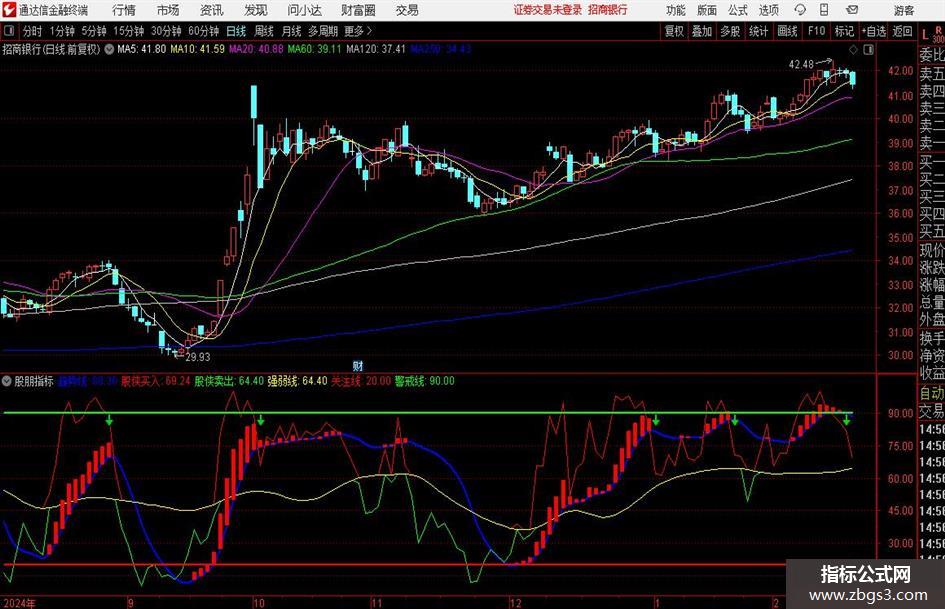Open the 发现 menu

[x=256, y=10]
